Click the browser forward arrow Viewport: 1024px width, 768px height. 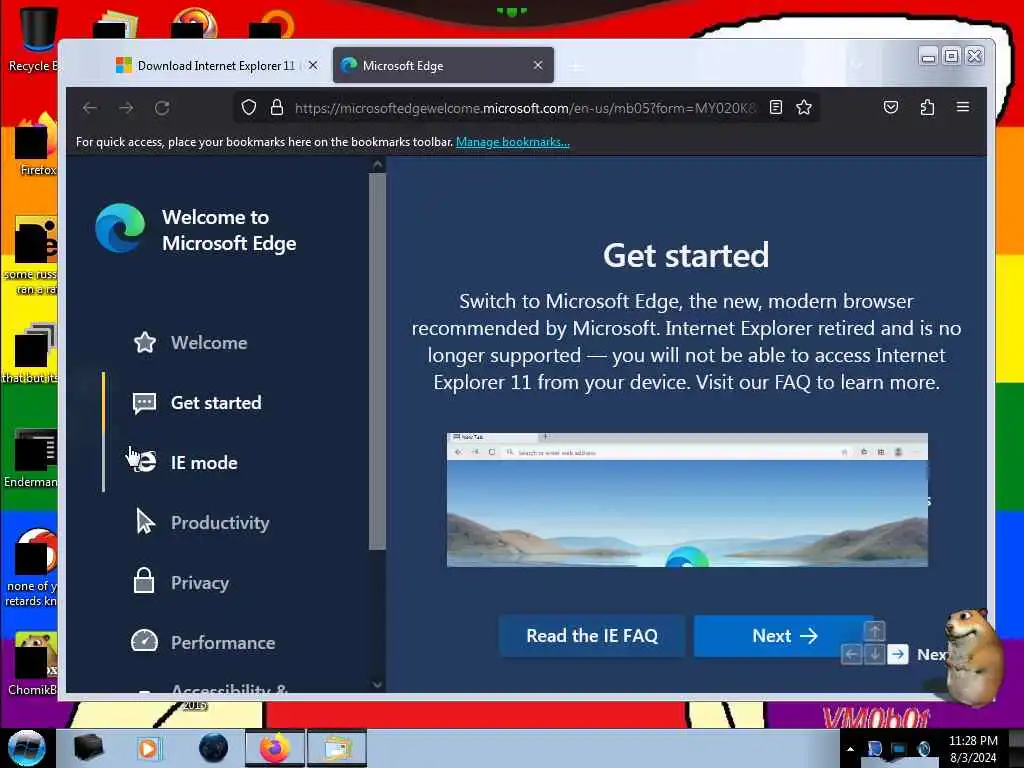[x=127, y=108]
